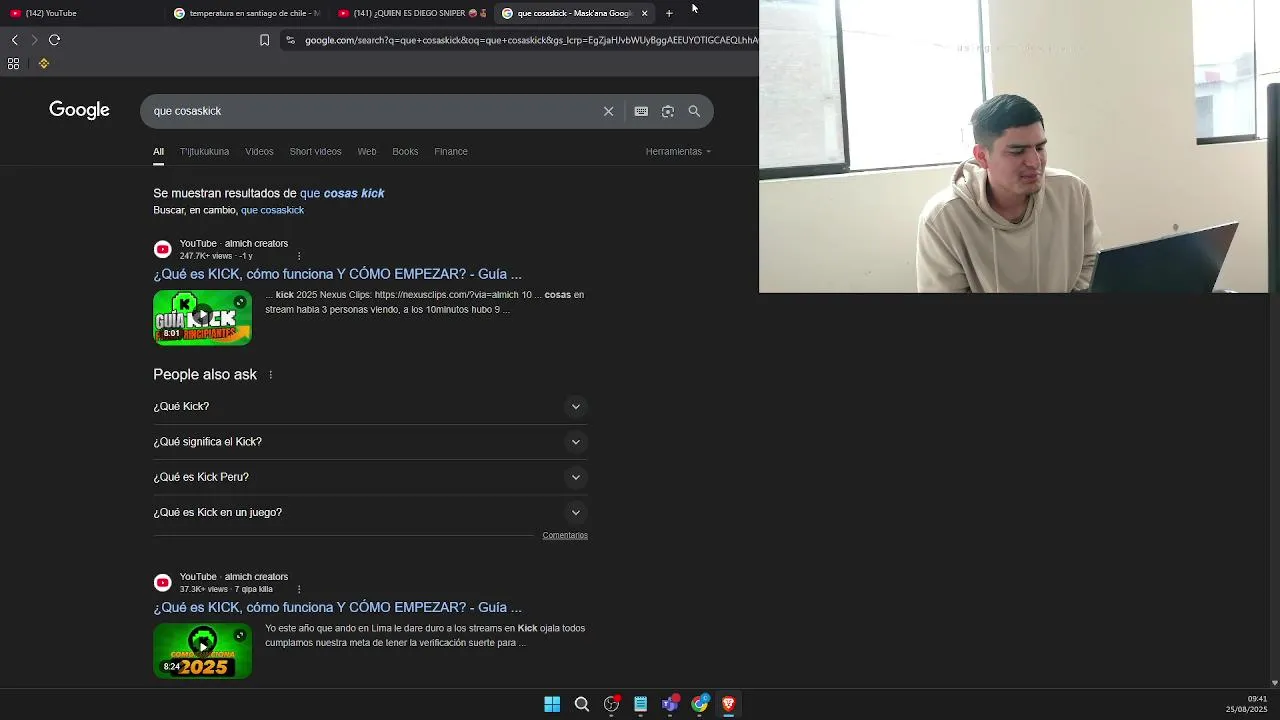Open first '¿Qué es KICK, cómo funciona' result title

click(x=337, y=274)
